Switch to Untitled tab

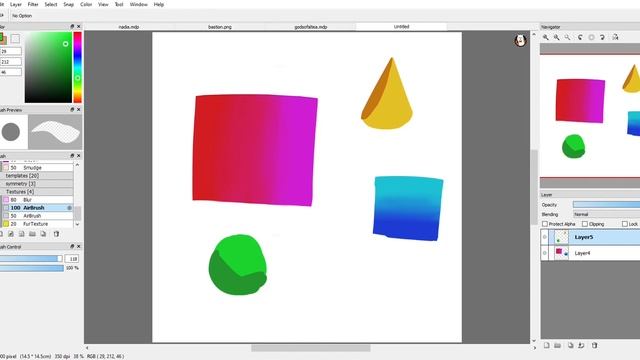[x=402, y=27]
